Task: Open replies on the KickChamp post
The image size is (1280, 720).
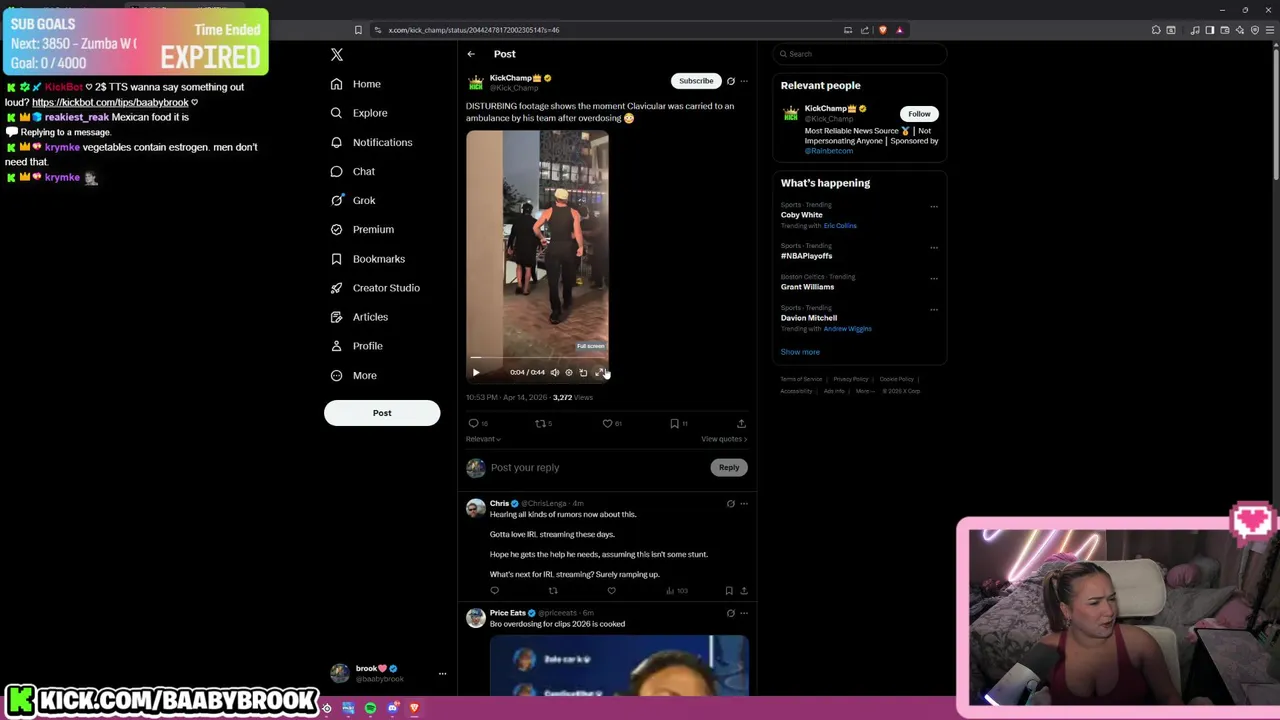Action: (x=478, y=424)
